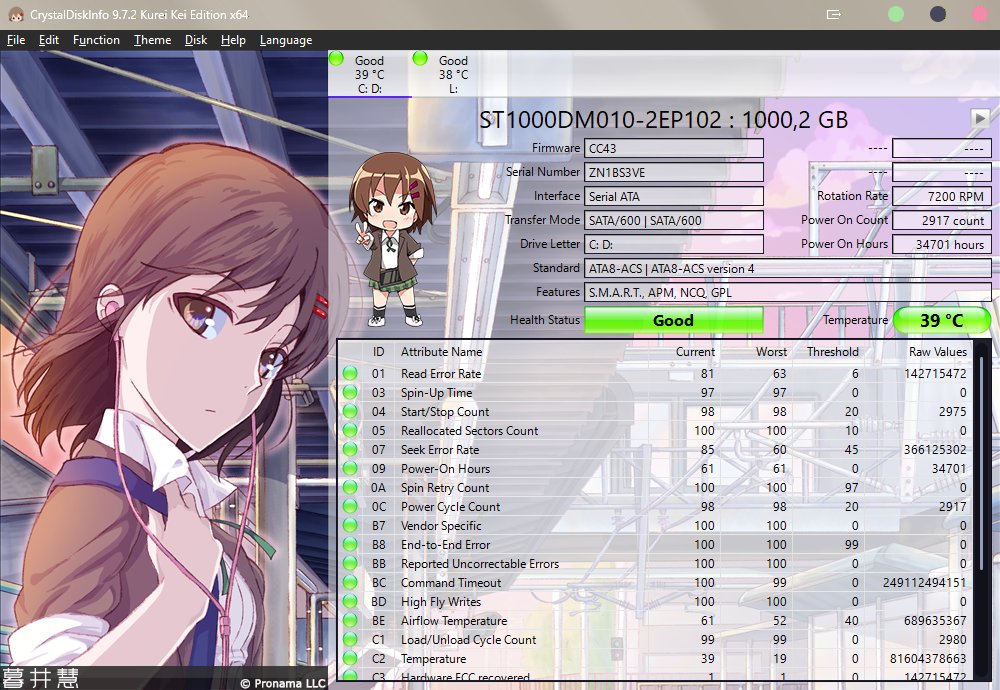Image resolution: width=1000 pixels, height=690 pixels.
Task: Click the green status icon on C: D: tab
Action: 337,59
